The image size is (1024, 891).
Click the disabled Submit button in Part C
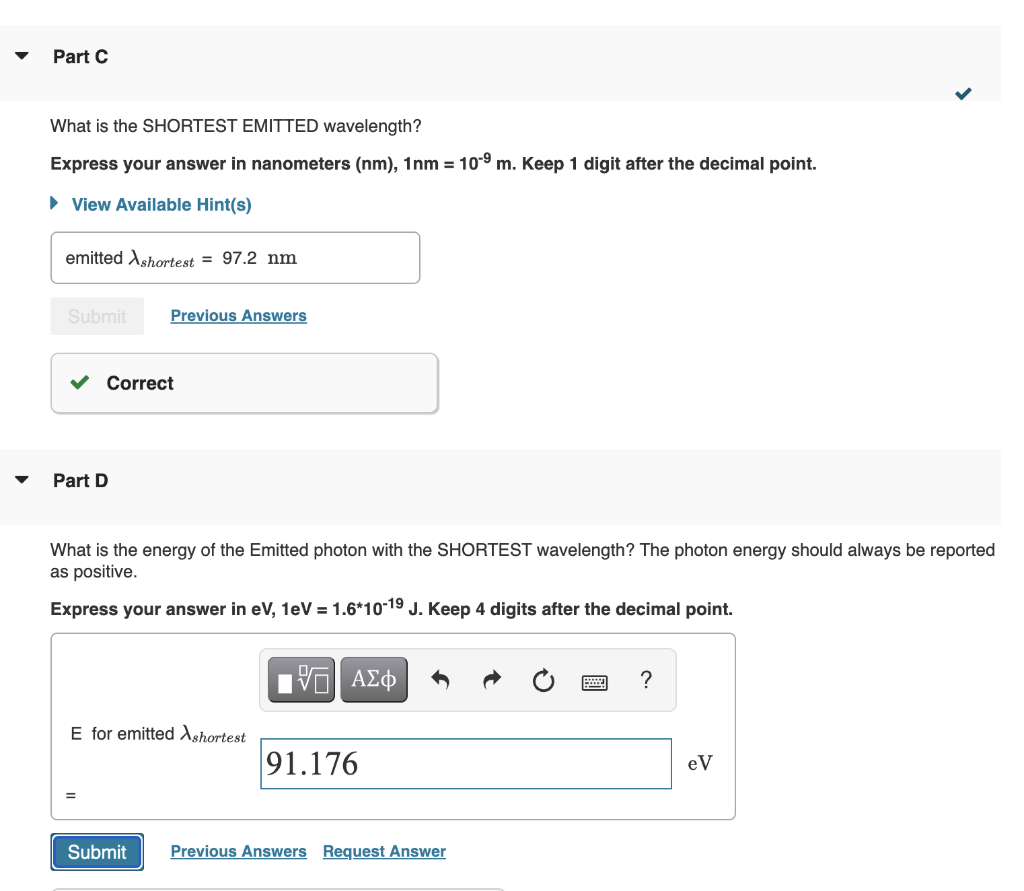click(97, 316)
